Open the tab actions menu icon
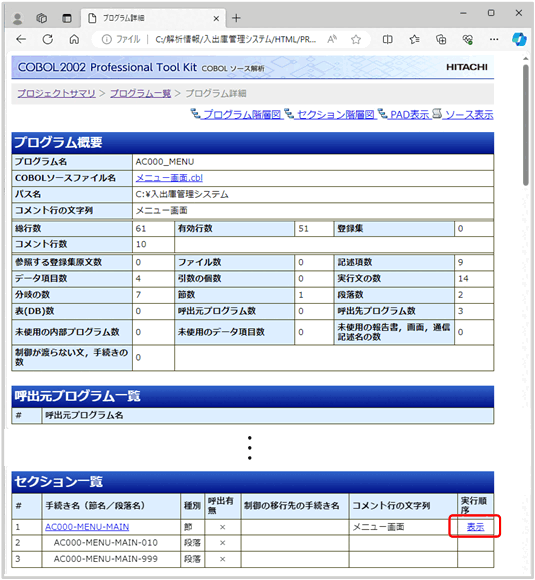Viewport: 535px width, 580px height. click(67, 18)
